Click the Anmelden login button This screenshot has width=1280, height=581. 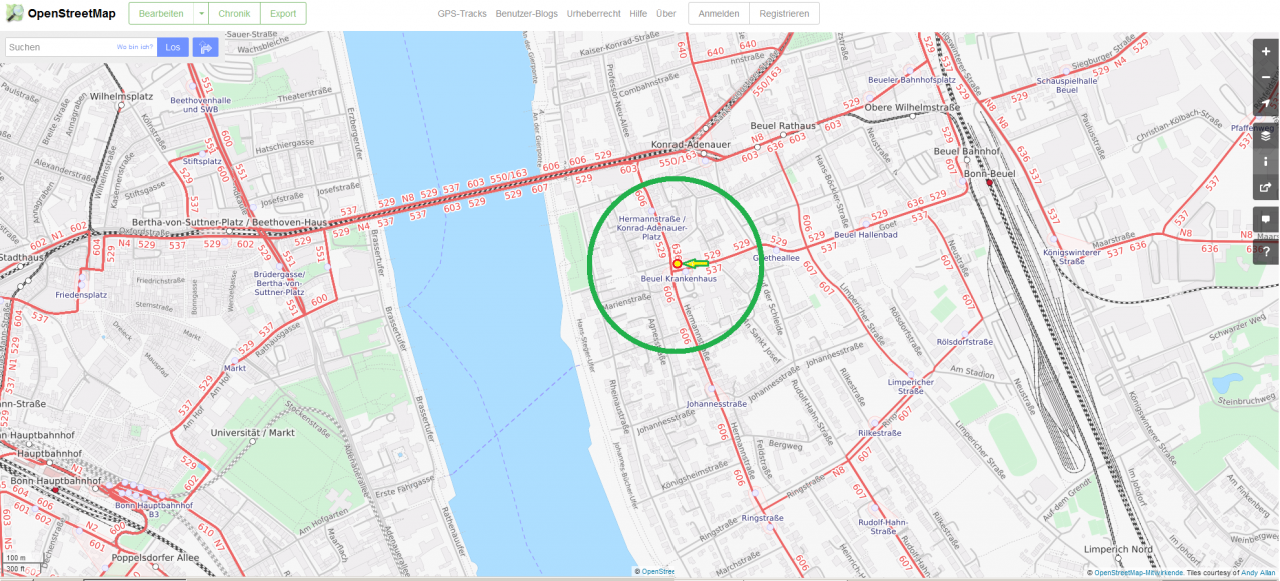719,14
